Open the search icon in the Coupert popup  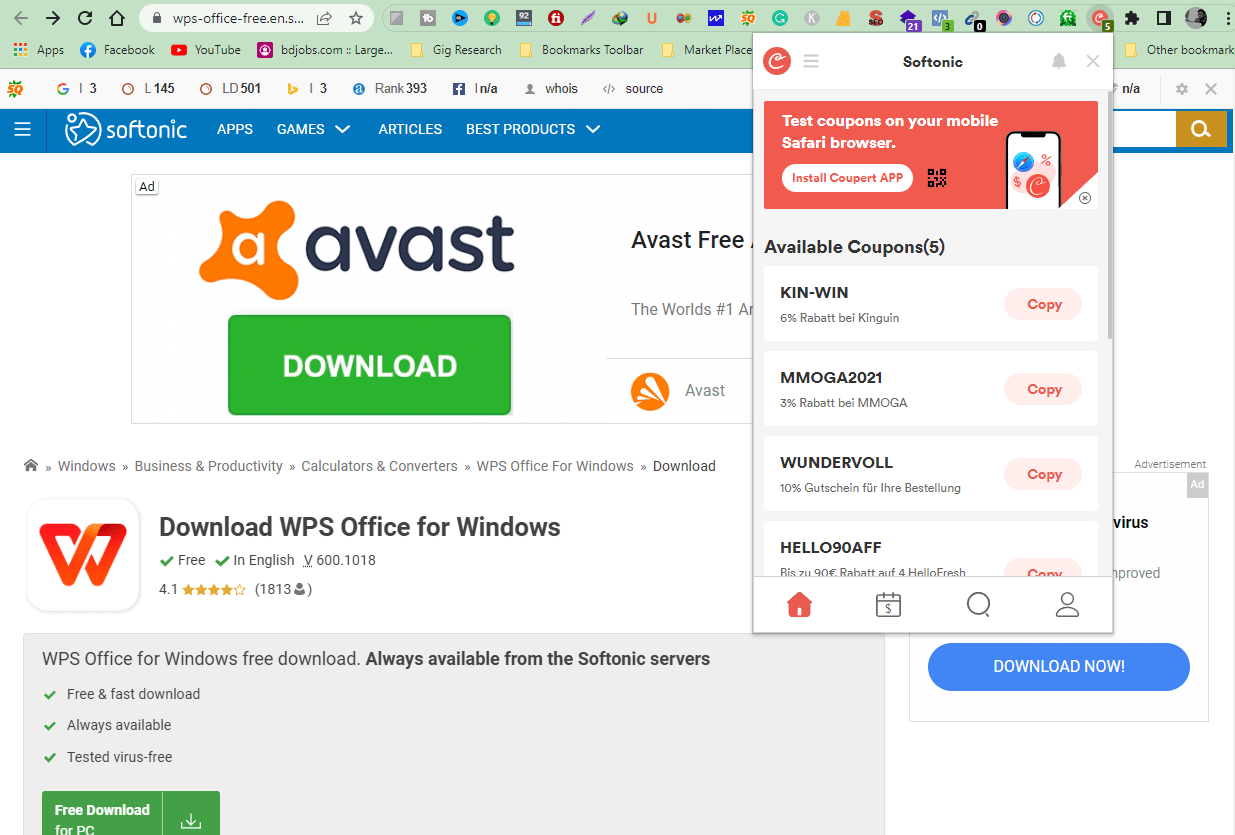978,604
